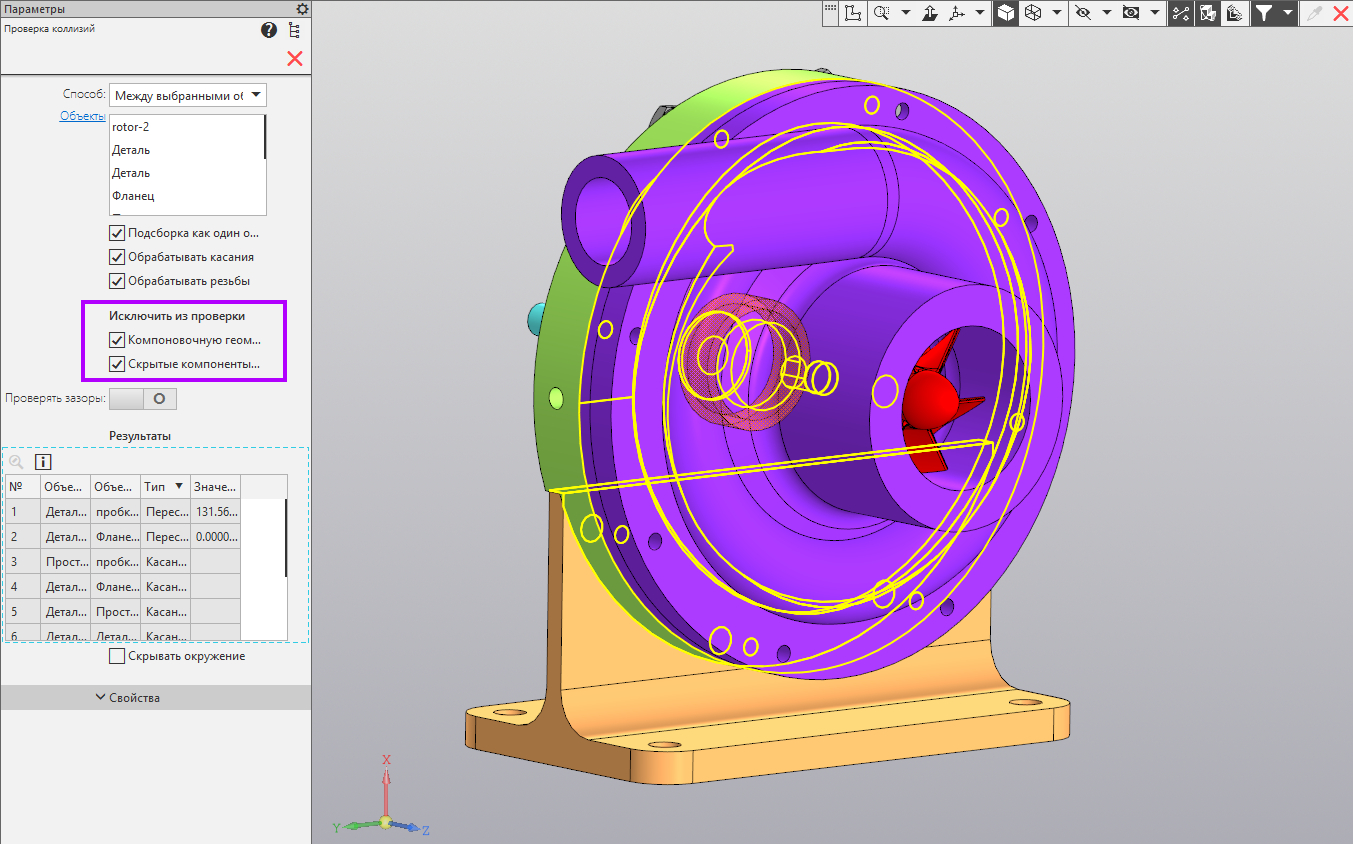Open the help icon for collision check
Viewport: 1353px width, 844px height.
pyautogui.click(x=269, y=30)
